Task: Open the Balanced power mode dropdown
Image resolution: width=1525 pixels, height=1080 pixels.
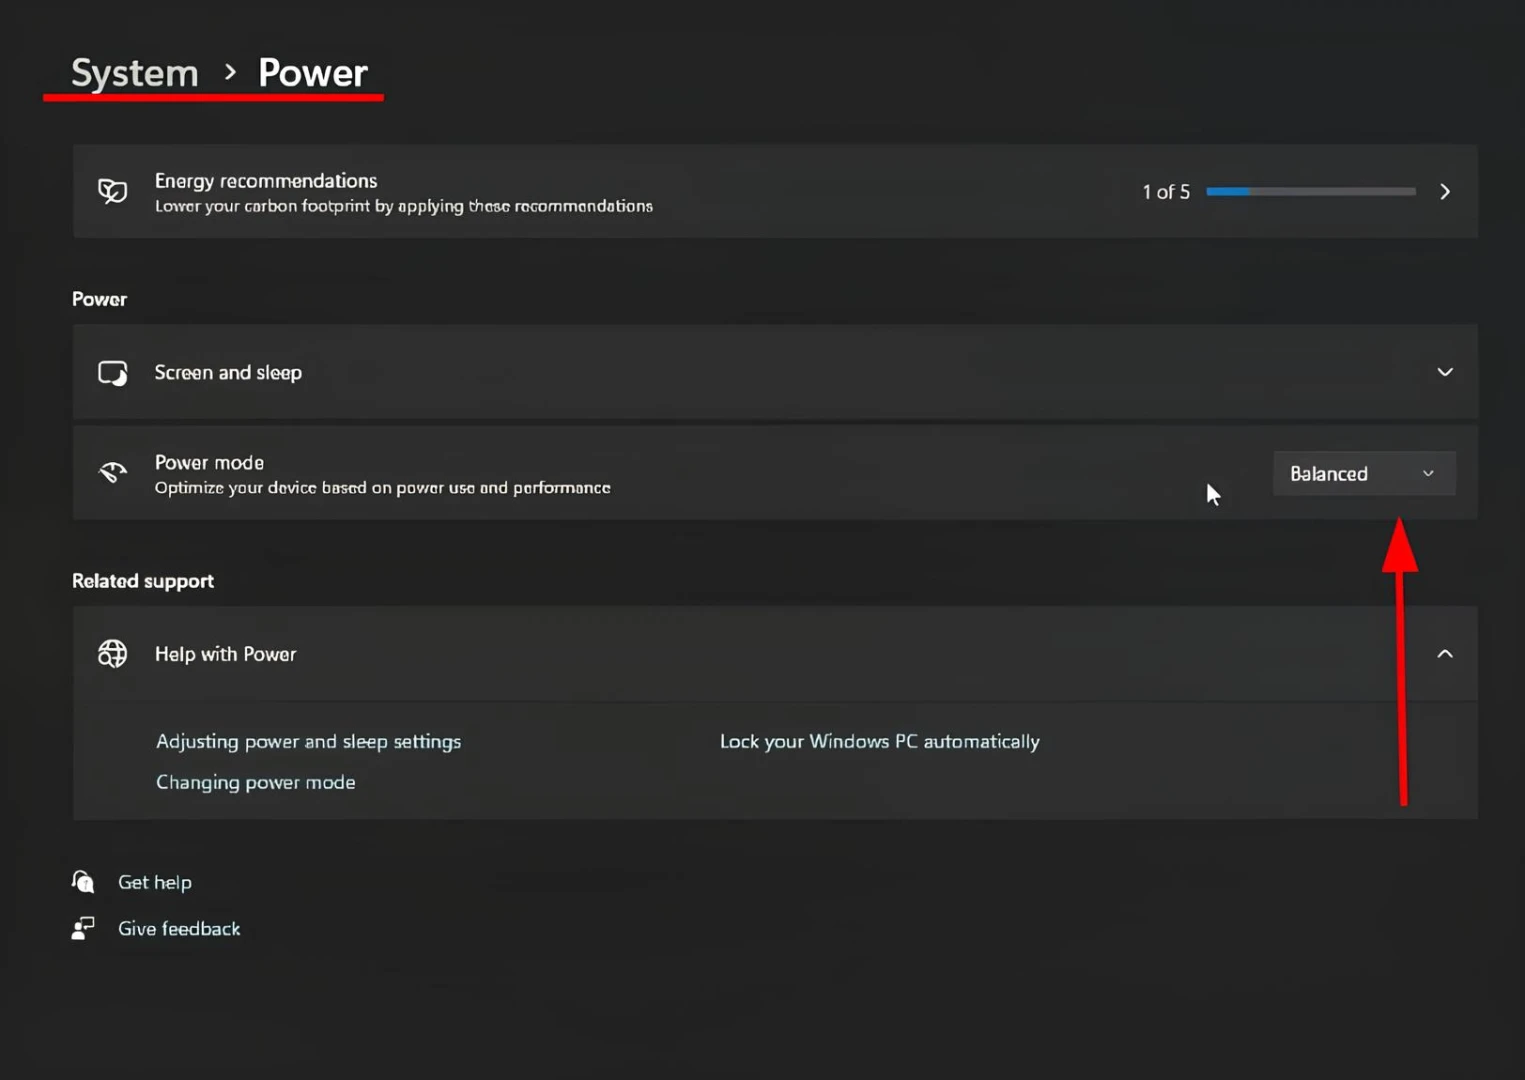Action: tap(1364, 473)
